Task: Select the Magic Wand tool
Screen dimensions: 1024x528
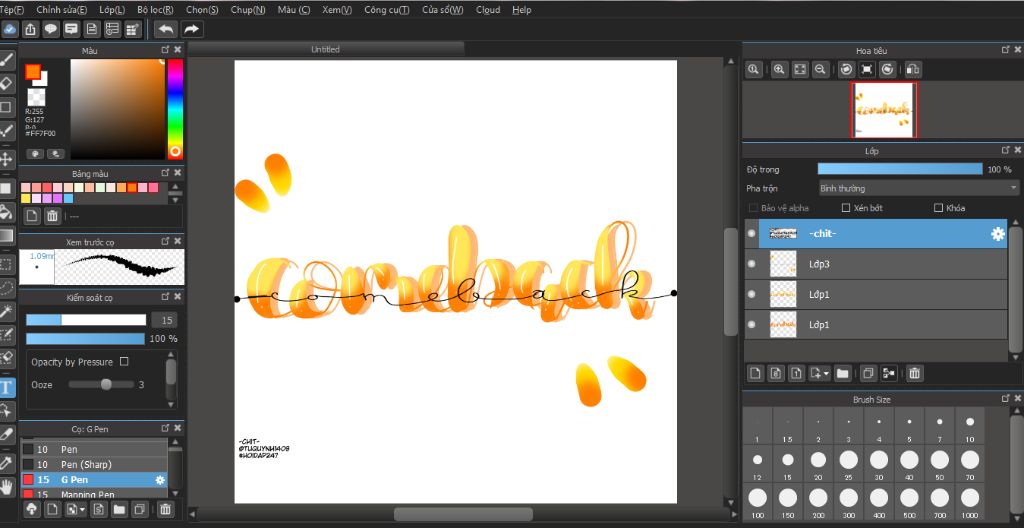Action: click(x=7, y=311)
